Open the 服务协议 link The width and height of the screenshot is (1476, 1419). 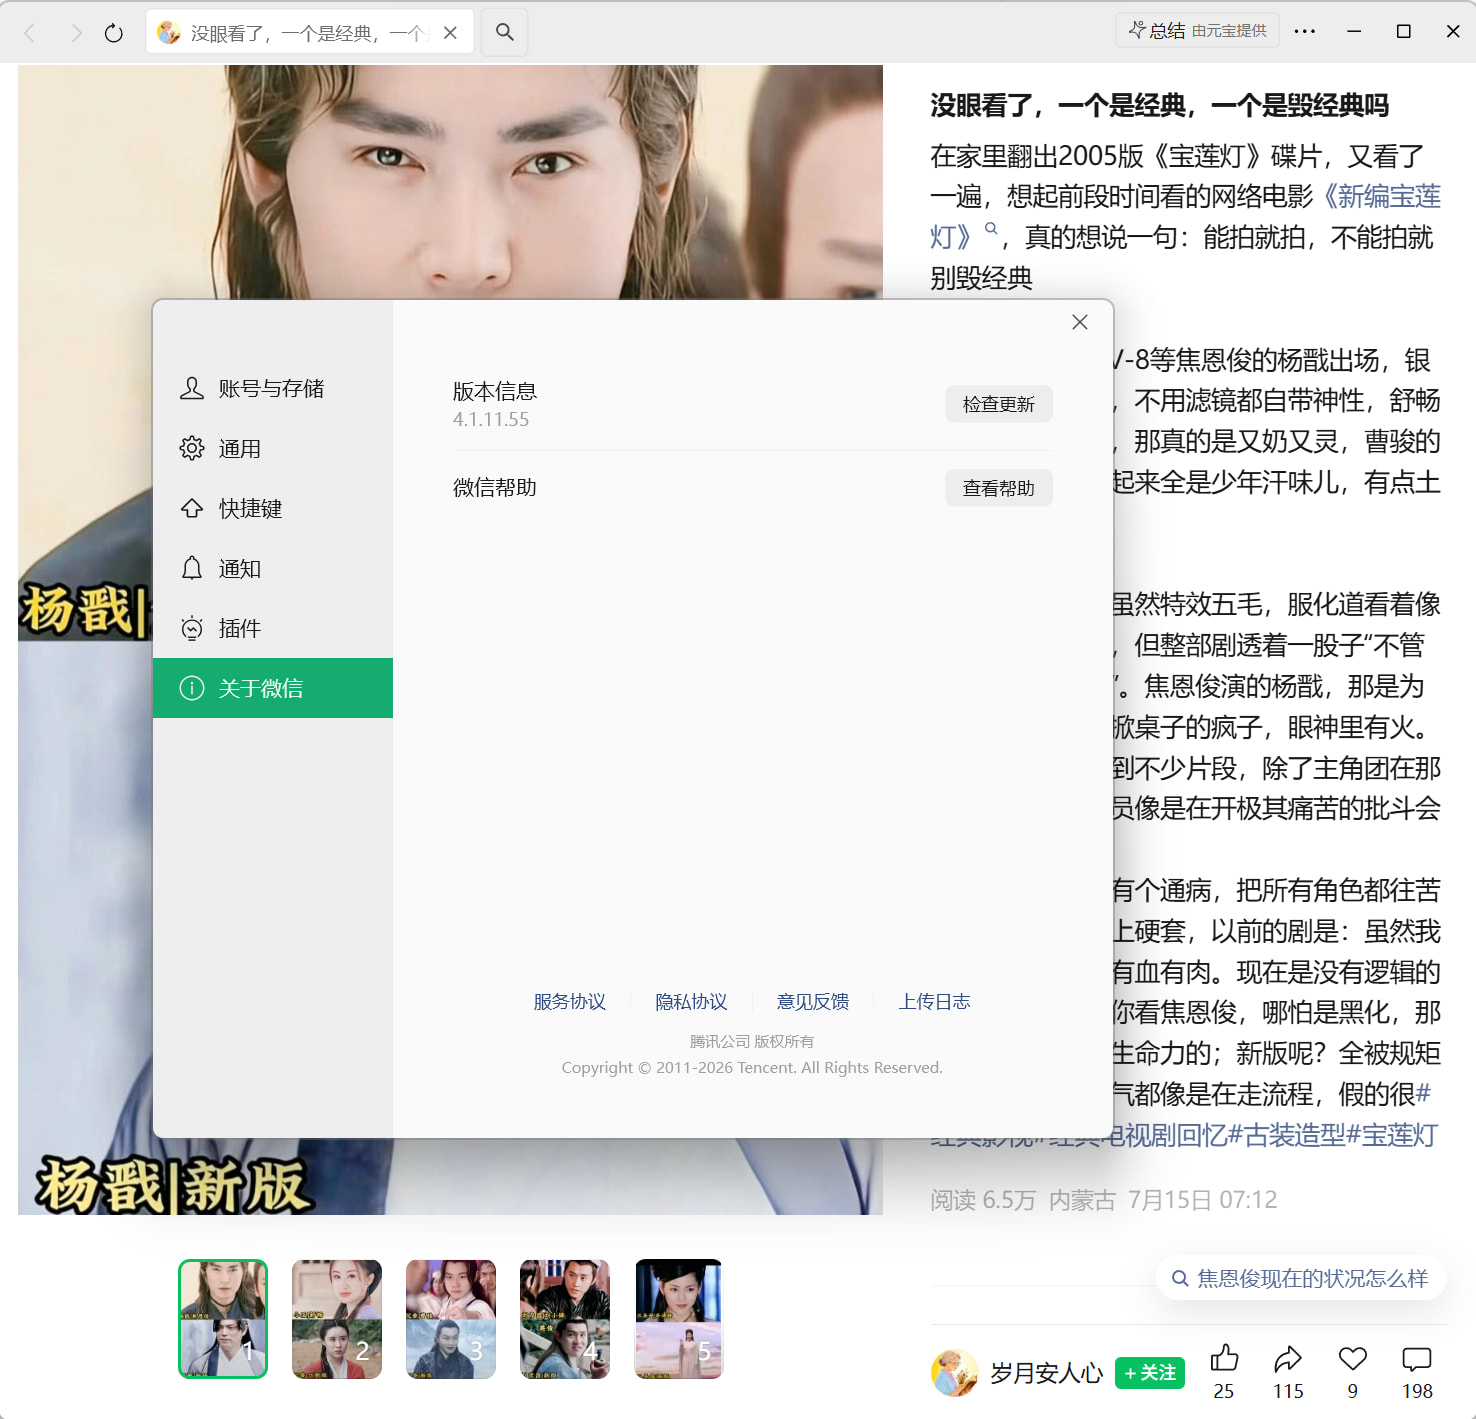[x=570, y=1001]
